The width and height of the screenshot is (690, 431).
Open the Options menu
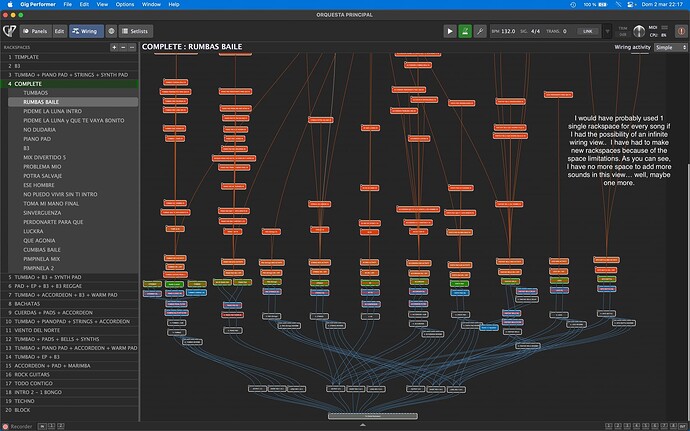tap(125, 4)
